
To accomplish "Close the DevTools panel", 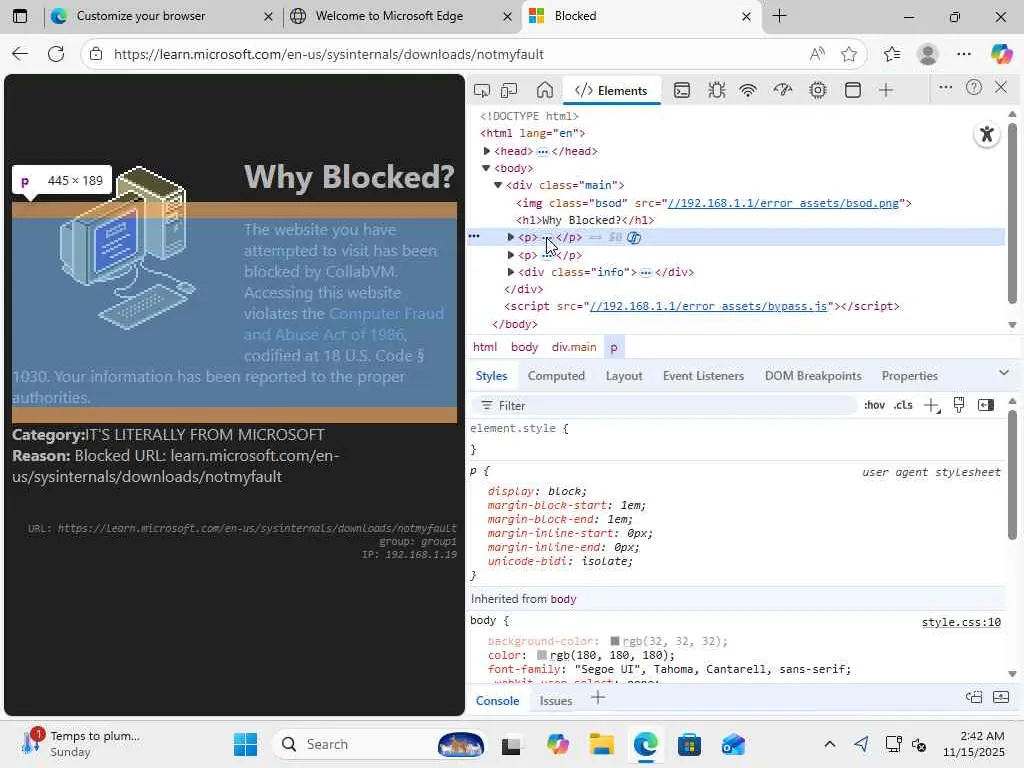I will pos(1001,87).
